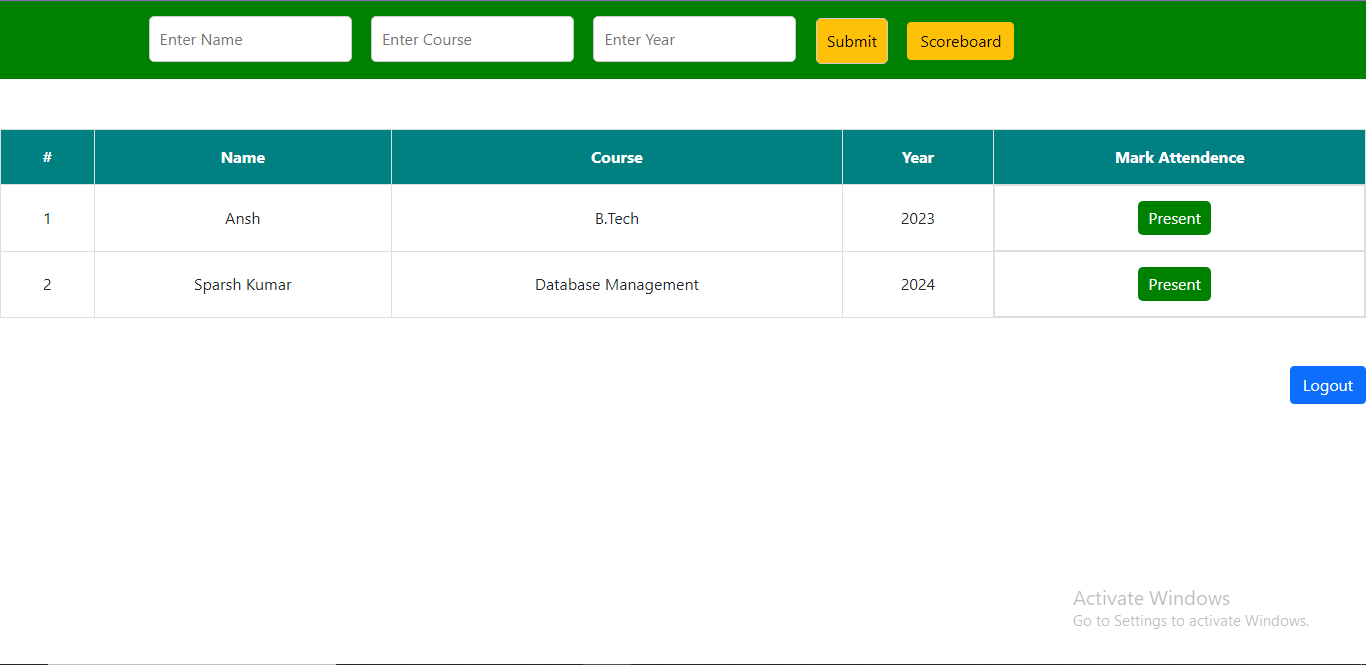Click the Database Management course entry
Image resolution: width=1366 pixels, height=665 pixels.
(x=617, y=284)
